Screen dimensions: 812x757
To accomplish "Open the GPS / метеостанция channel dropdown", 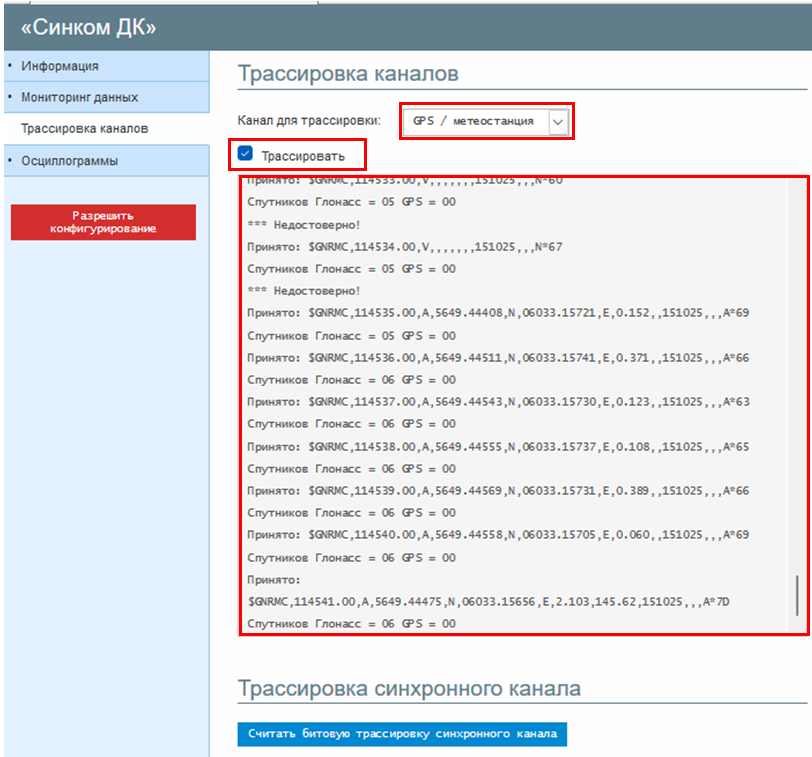I will [474, 121].
